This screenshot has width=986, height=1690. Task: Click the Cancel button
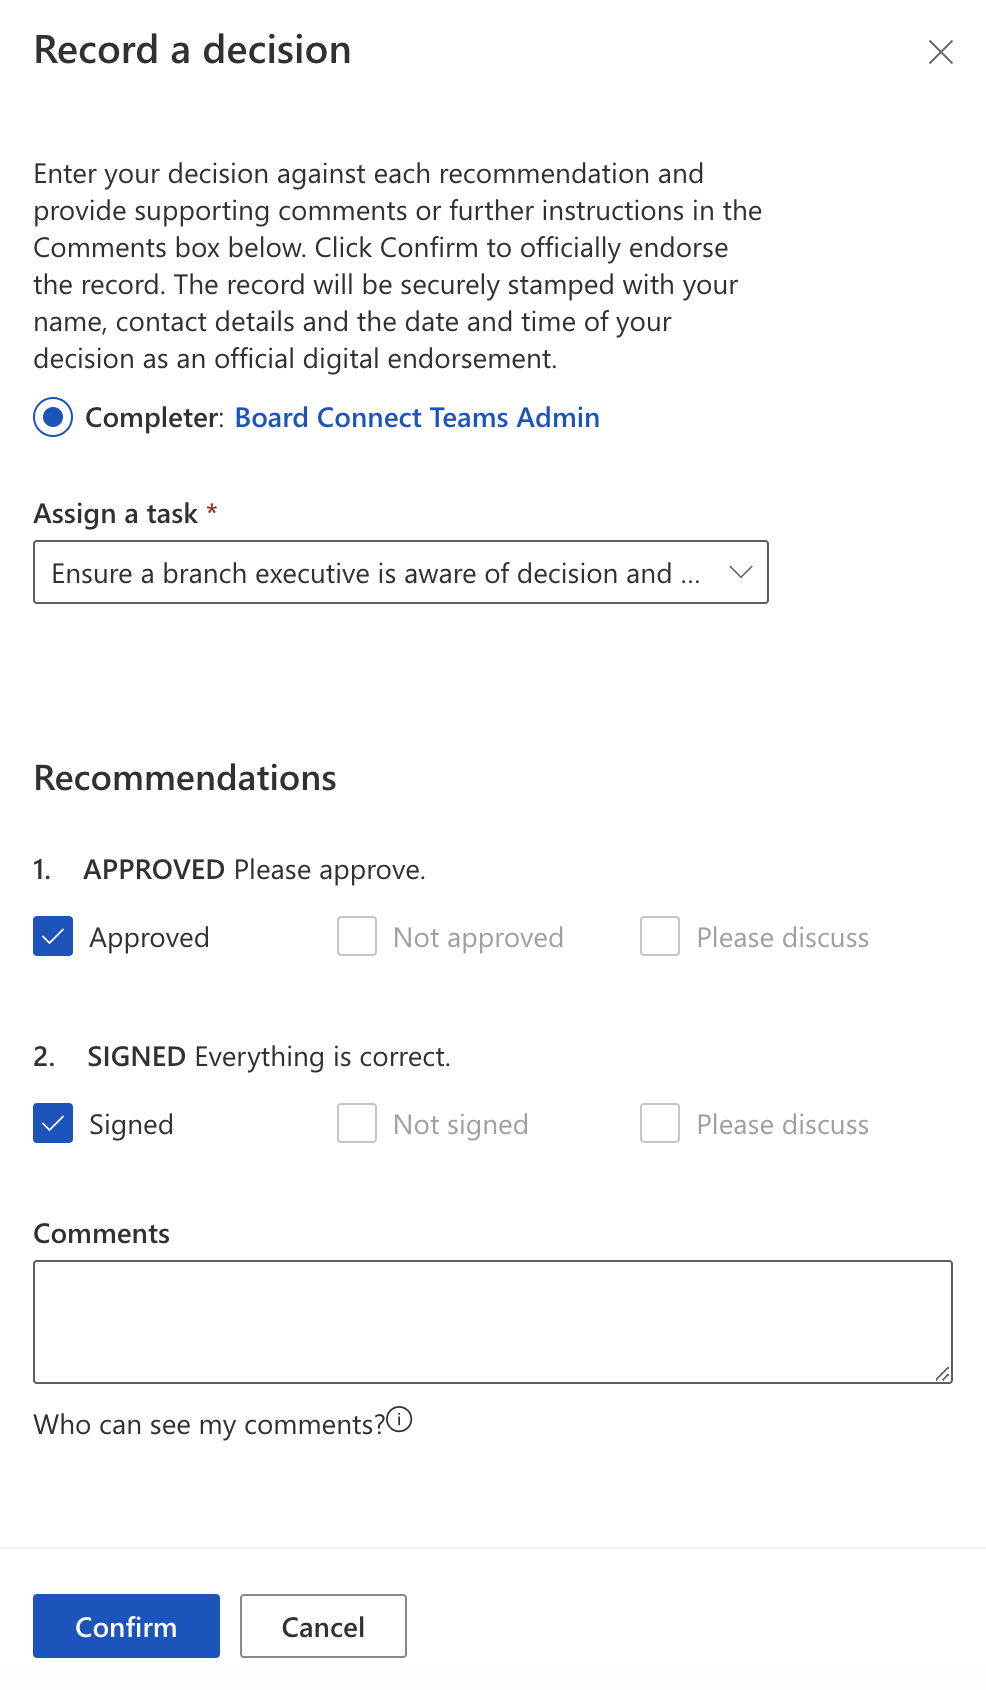pos(323,1626)
